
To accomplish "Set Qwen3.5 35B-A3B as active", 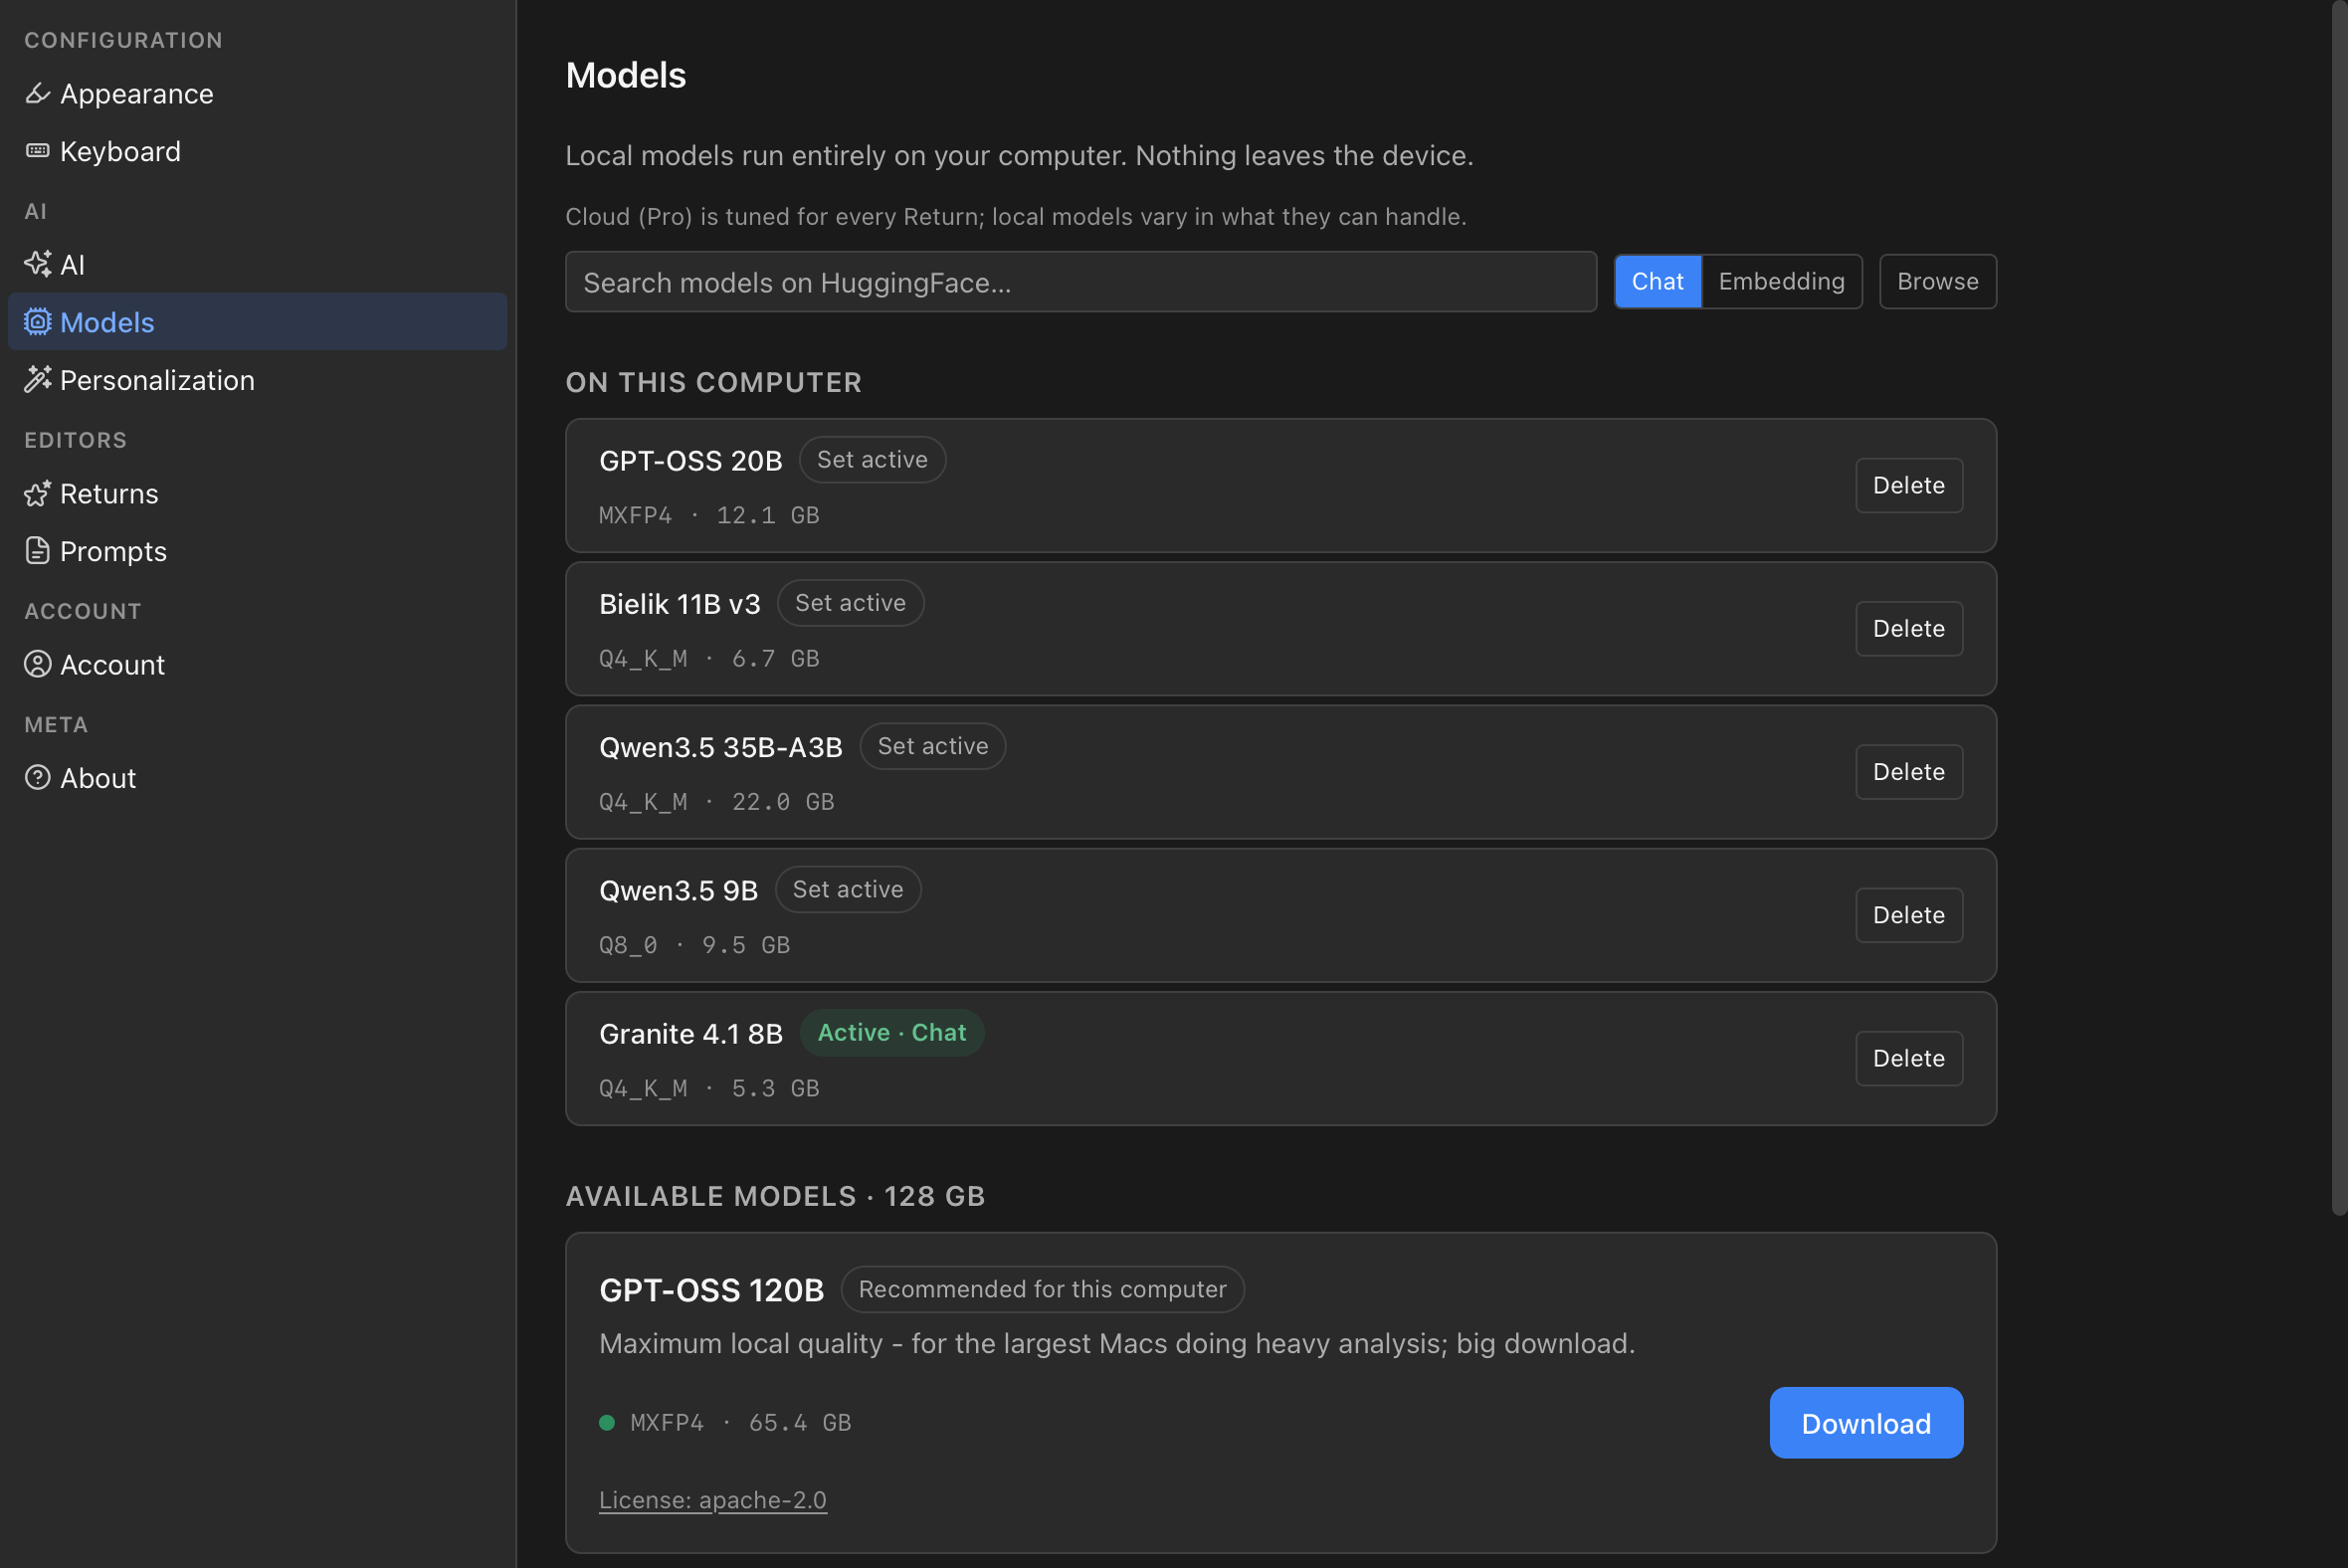I will [932, 746].
